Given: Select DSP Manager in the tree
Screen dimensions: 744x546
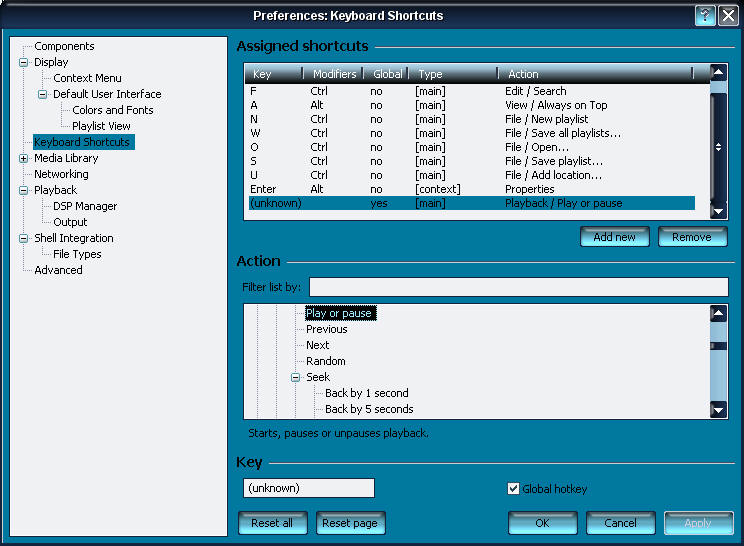Looking at the screenshot, I should coord(85,206).
